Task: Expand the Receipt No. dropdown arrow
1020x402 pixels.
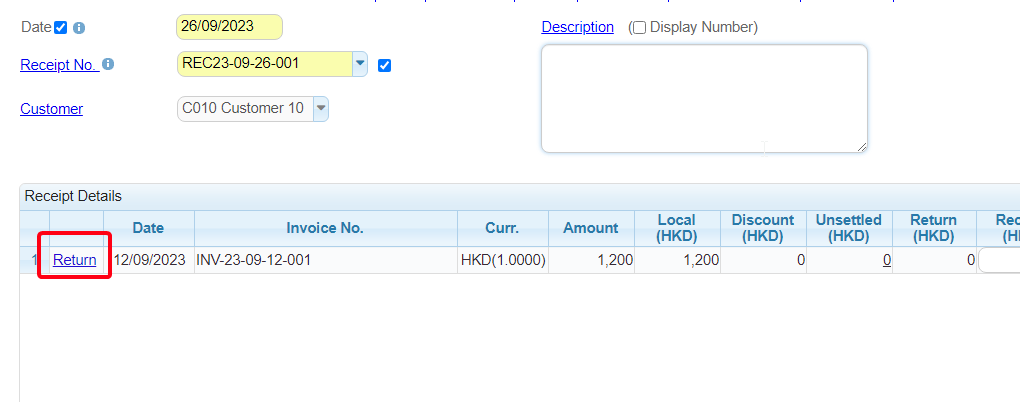Action: (360, 64)
